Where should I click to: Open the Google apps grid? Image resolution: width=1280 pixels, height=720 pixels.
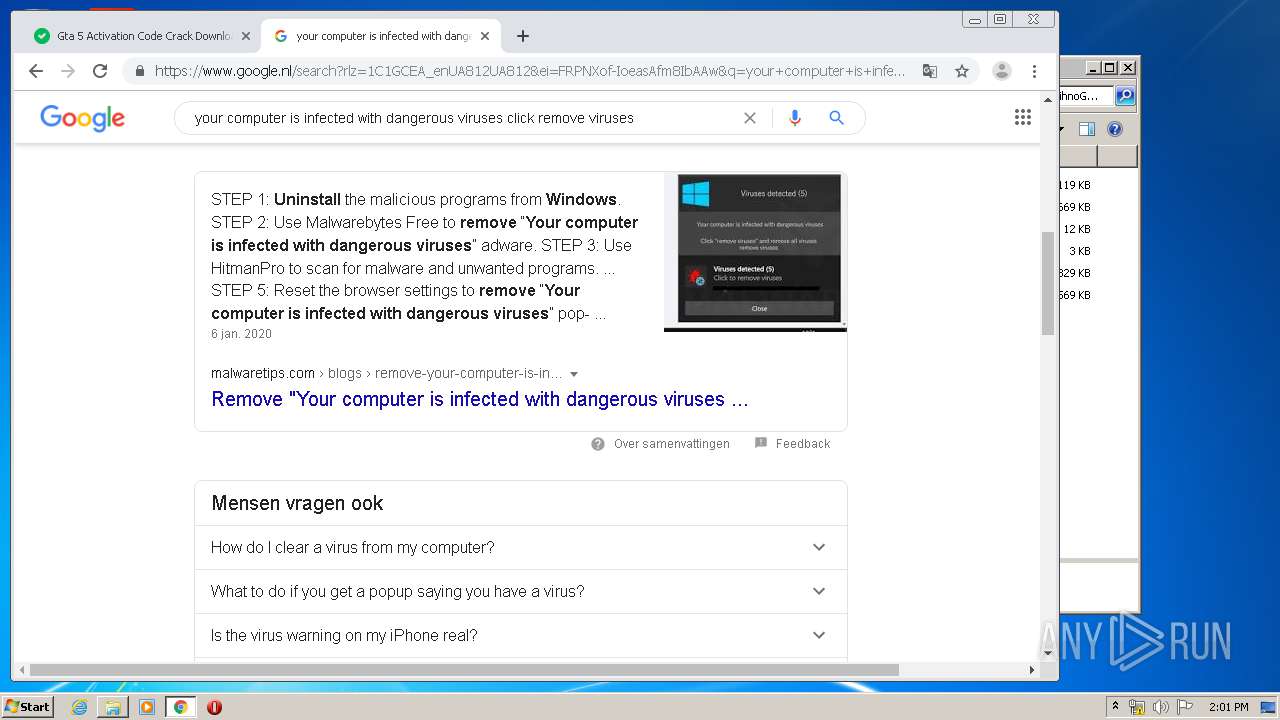click(1023, 118)
